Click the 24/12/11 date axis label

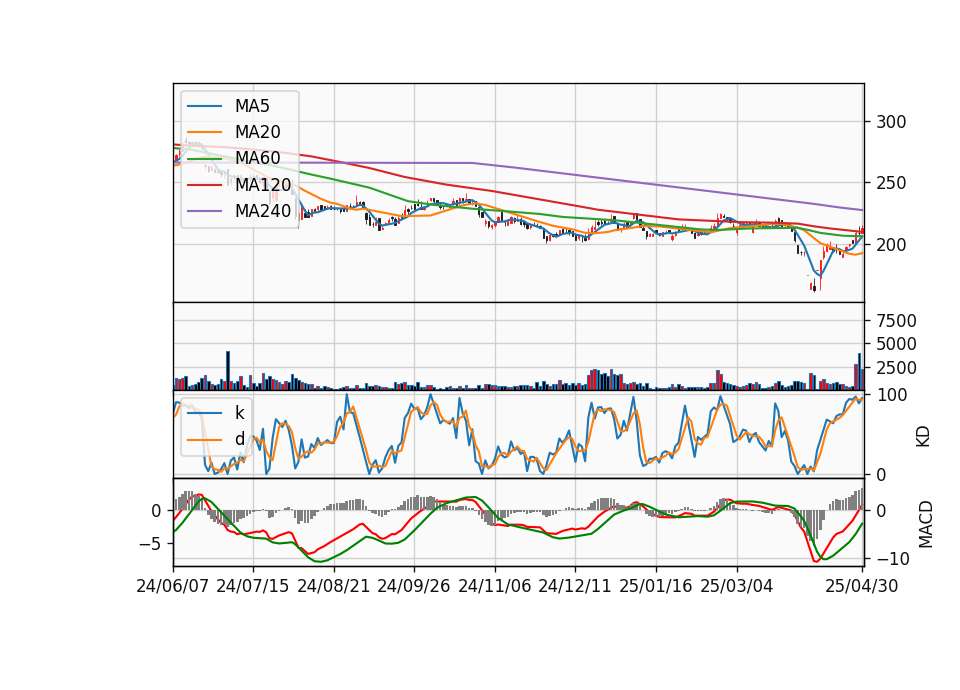(x=574, y=587)
